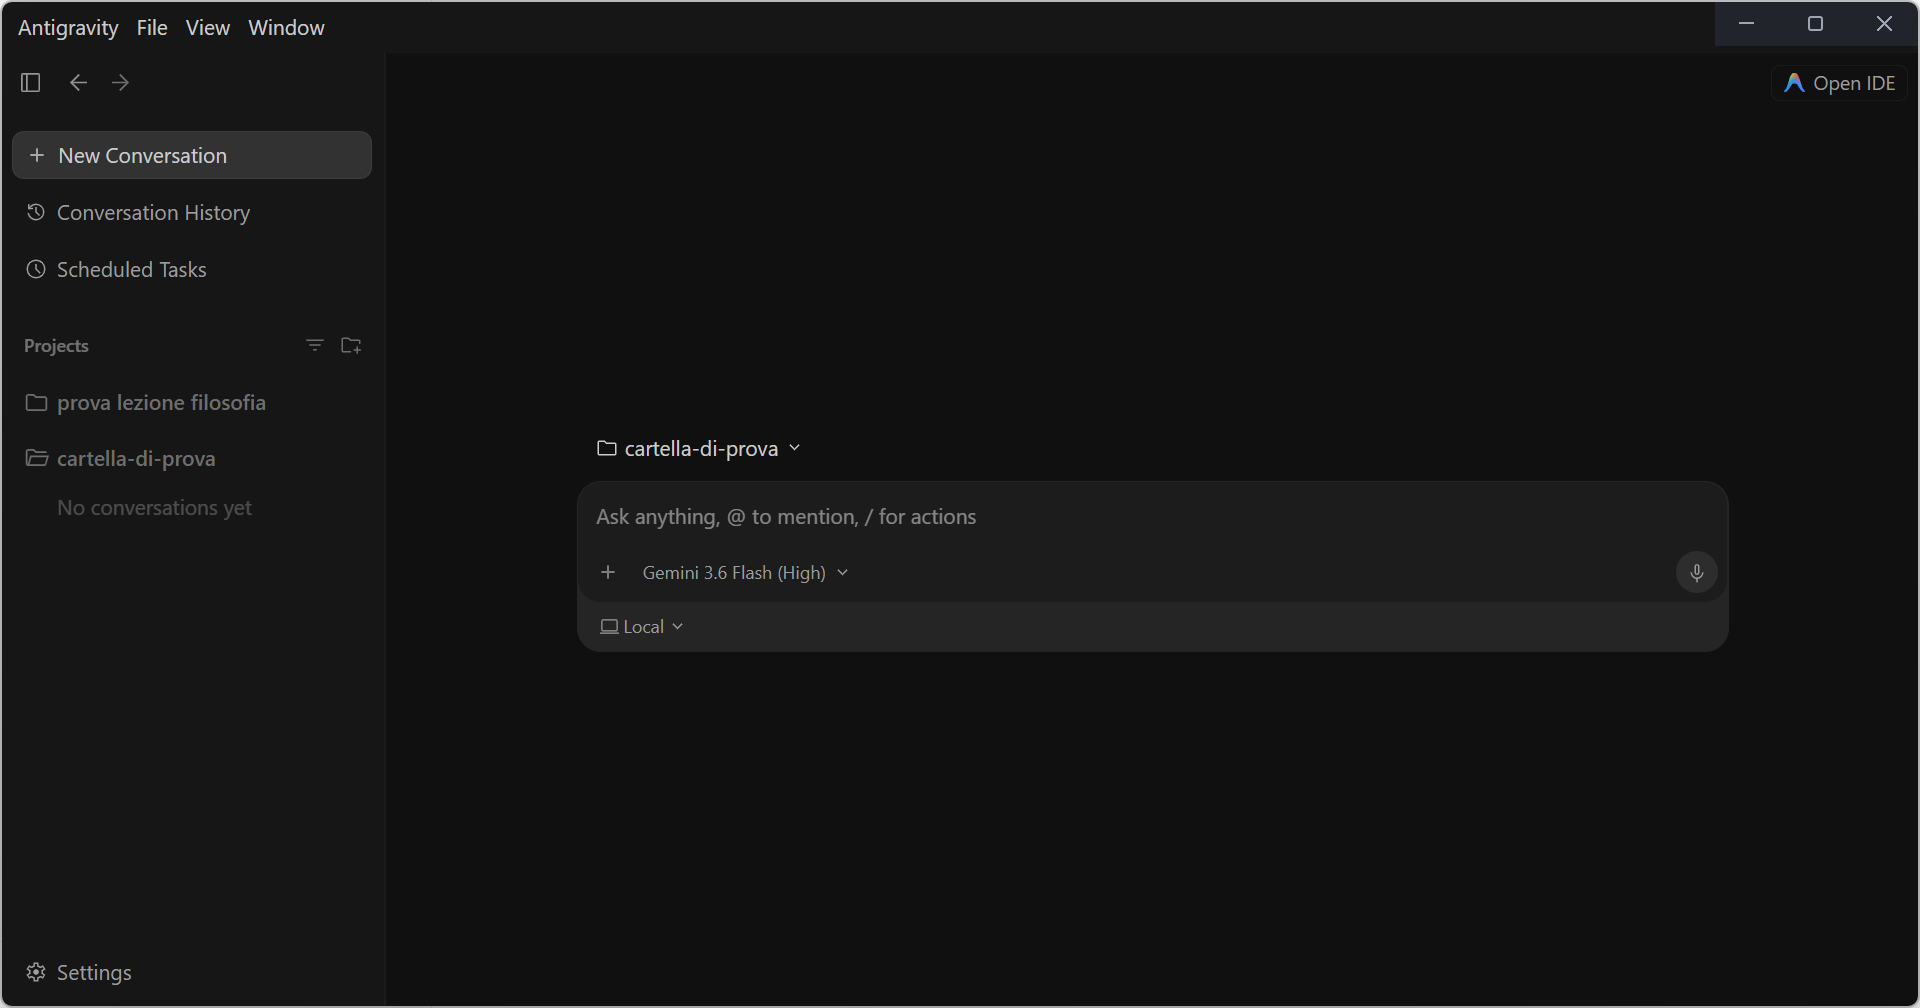The image size is (1920, 1008).
Task: Collapse the cartella-di-prova project in sidebar
Action: 192,458
